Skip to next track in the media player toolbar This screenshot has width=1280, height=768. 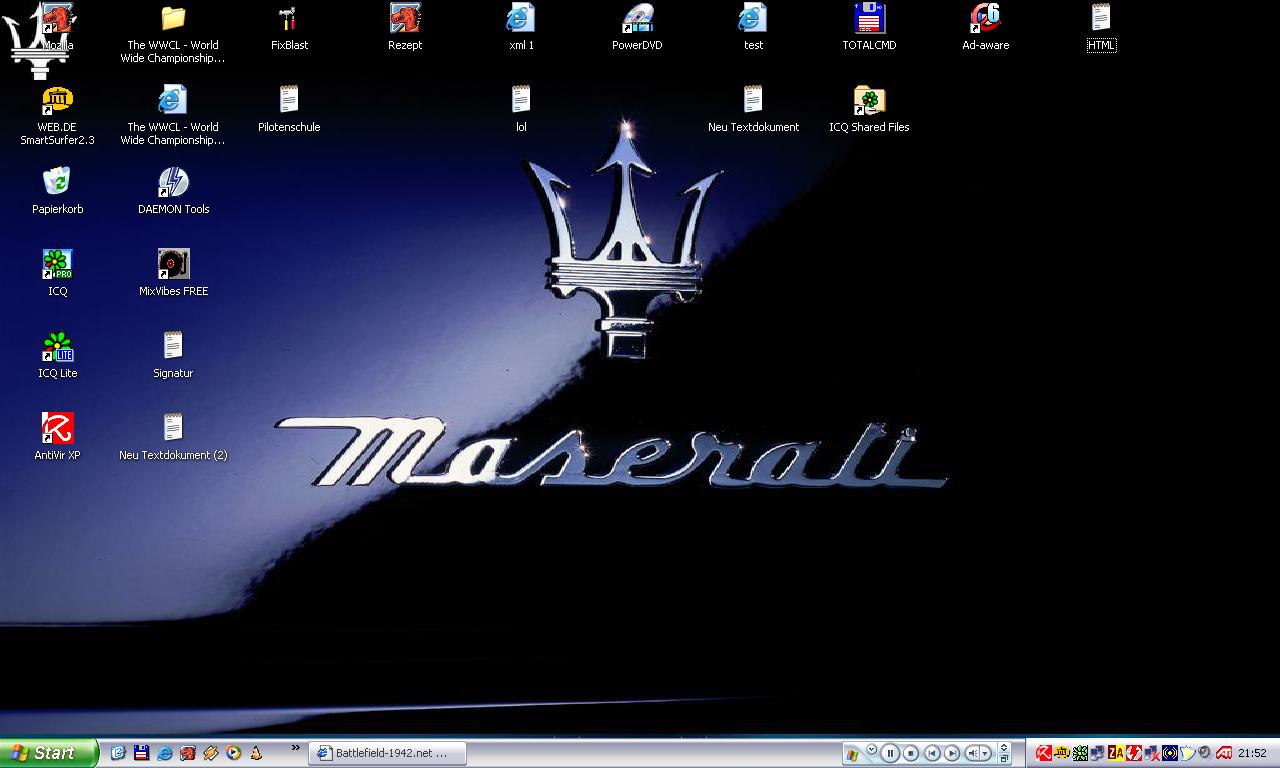pos(952,753)
